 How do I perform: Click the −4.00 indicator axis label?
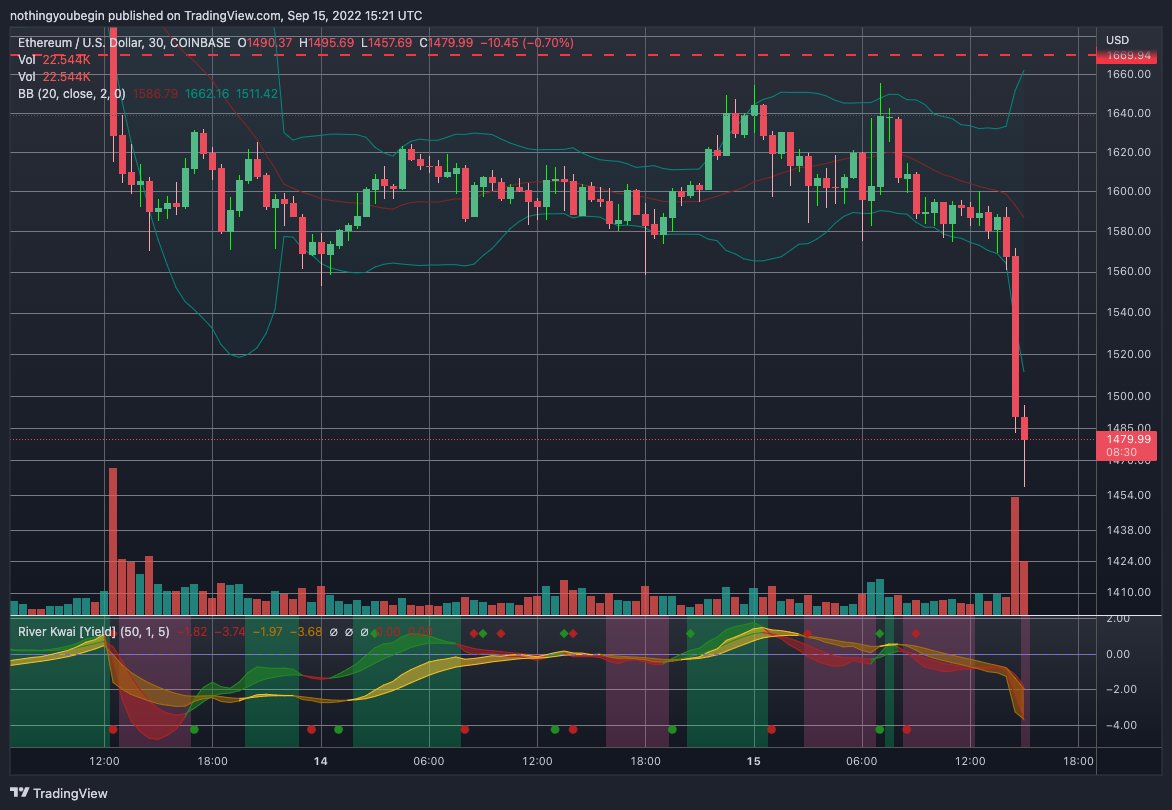(x=1121, y=726)
